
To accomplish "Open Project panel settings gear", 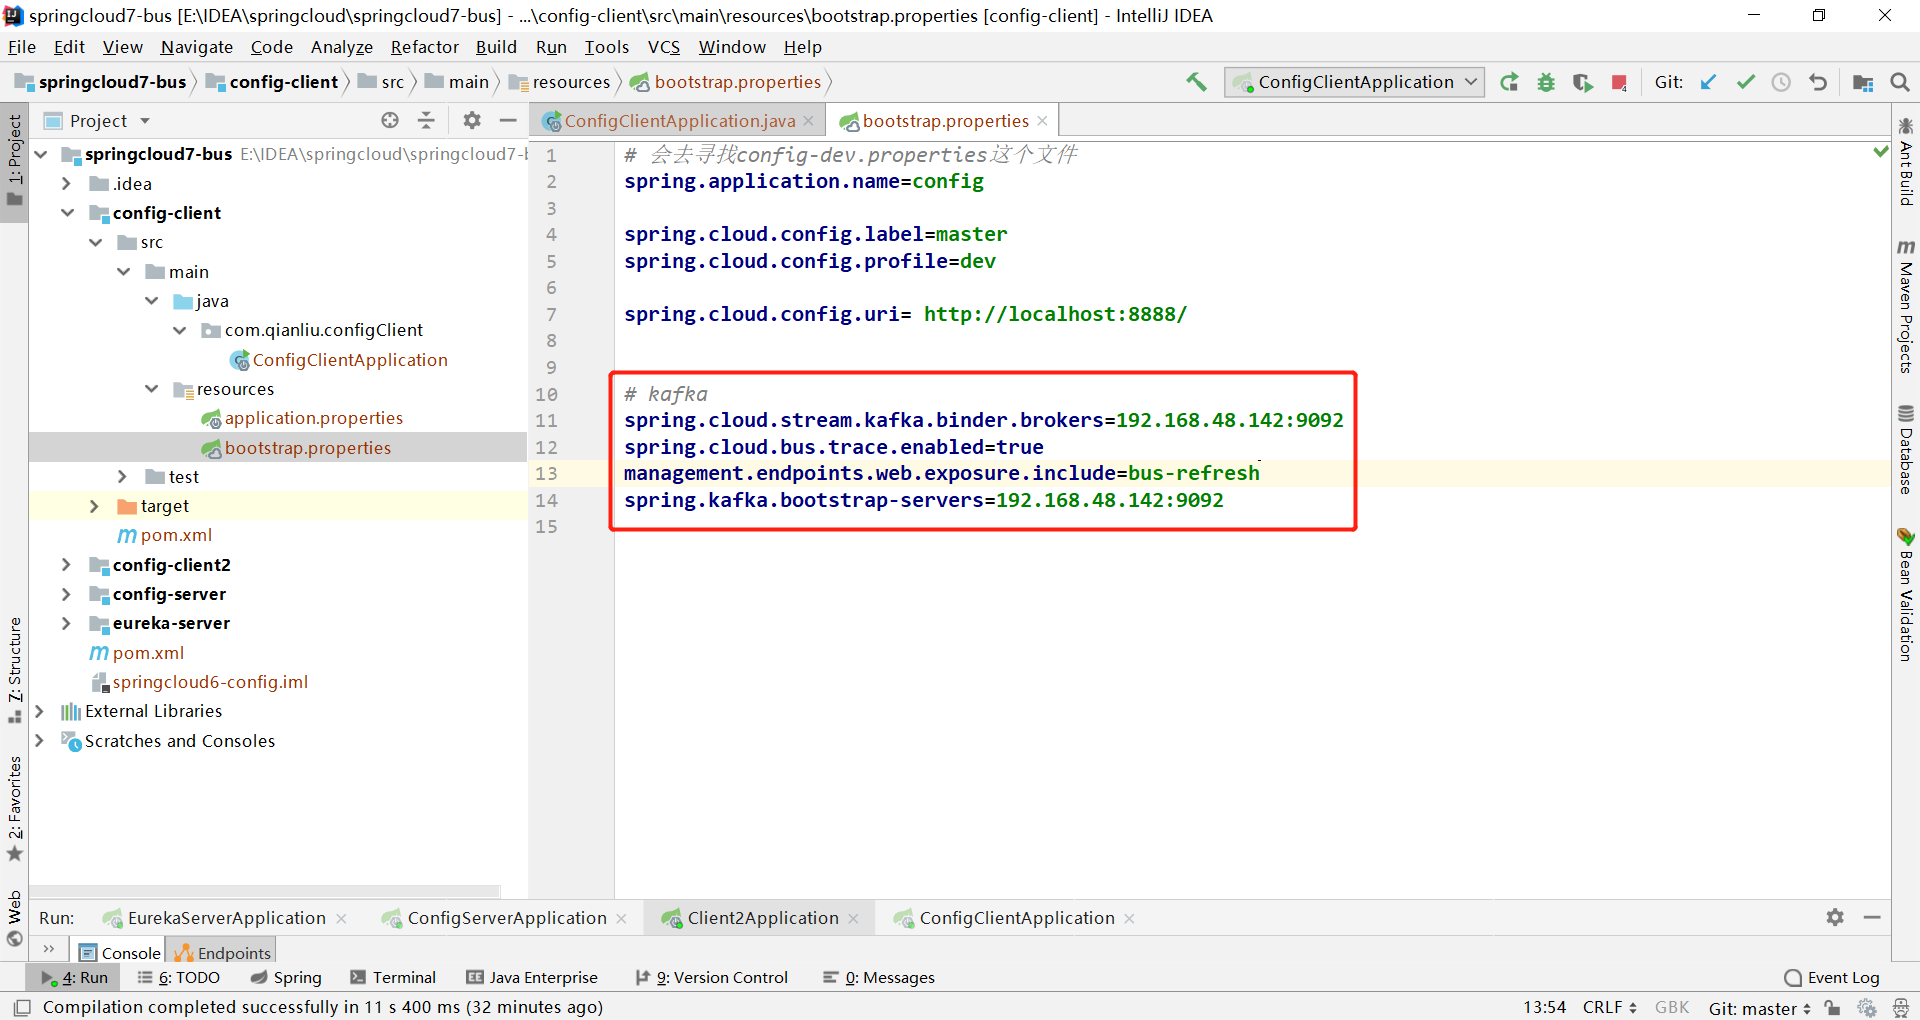I will pyautogui.click(x=472, y=120).
